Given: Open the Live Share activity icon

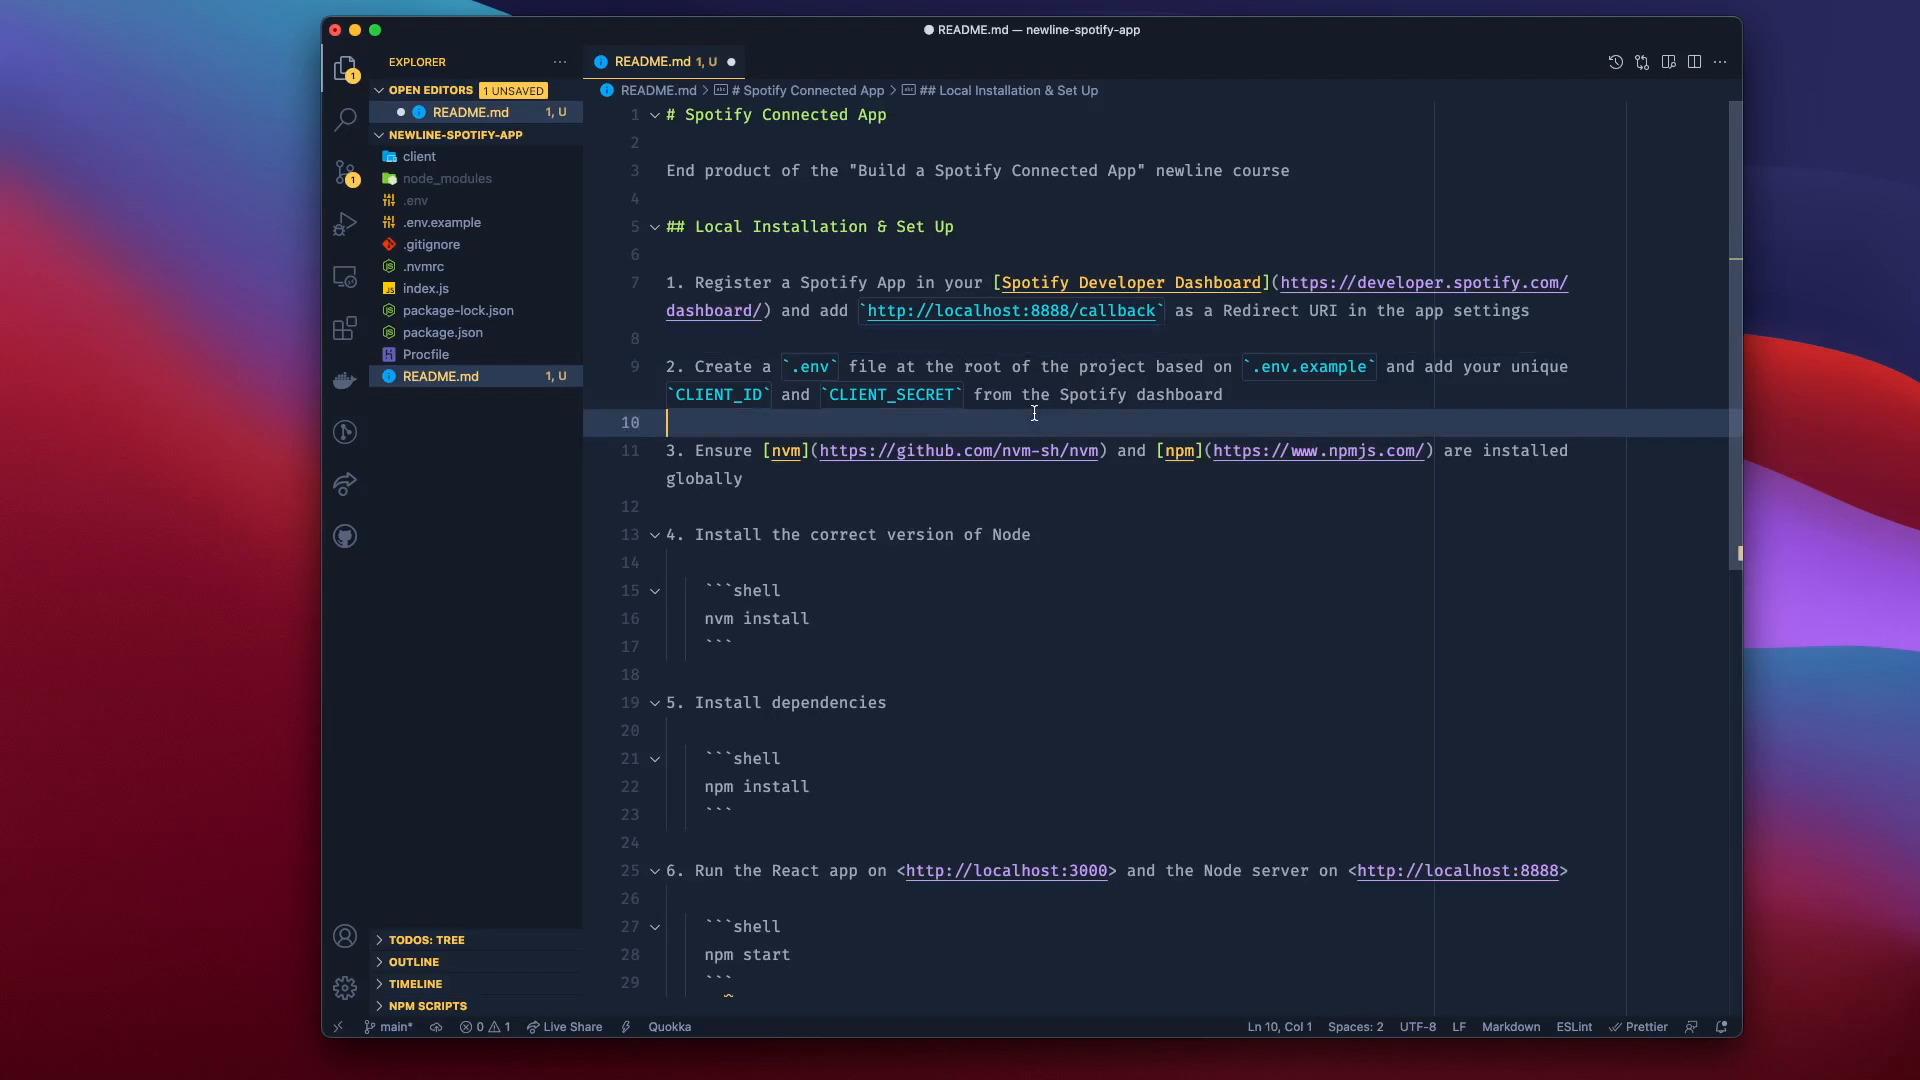Looking at the screenshot, I should [x=345, y=484].
